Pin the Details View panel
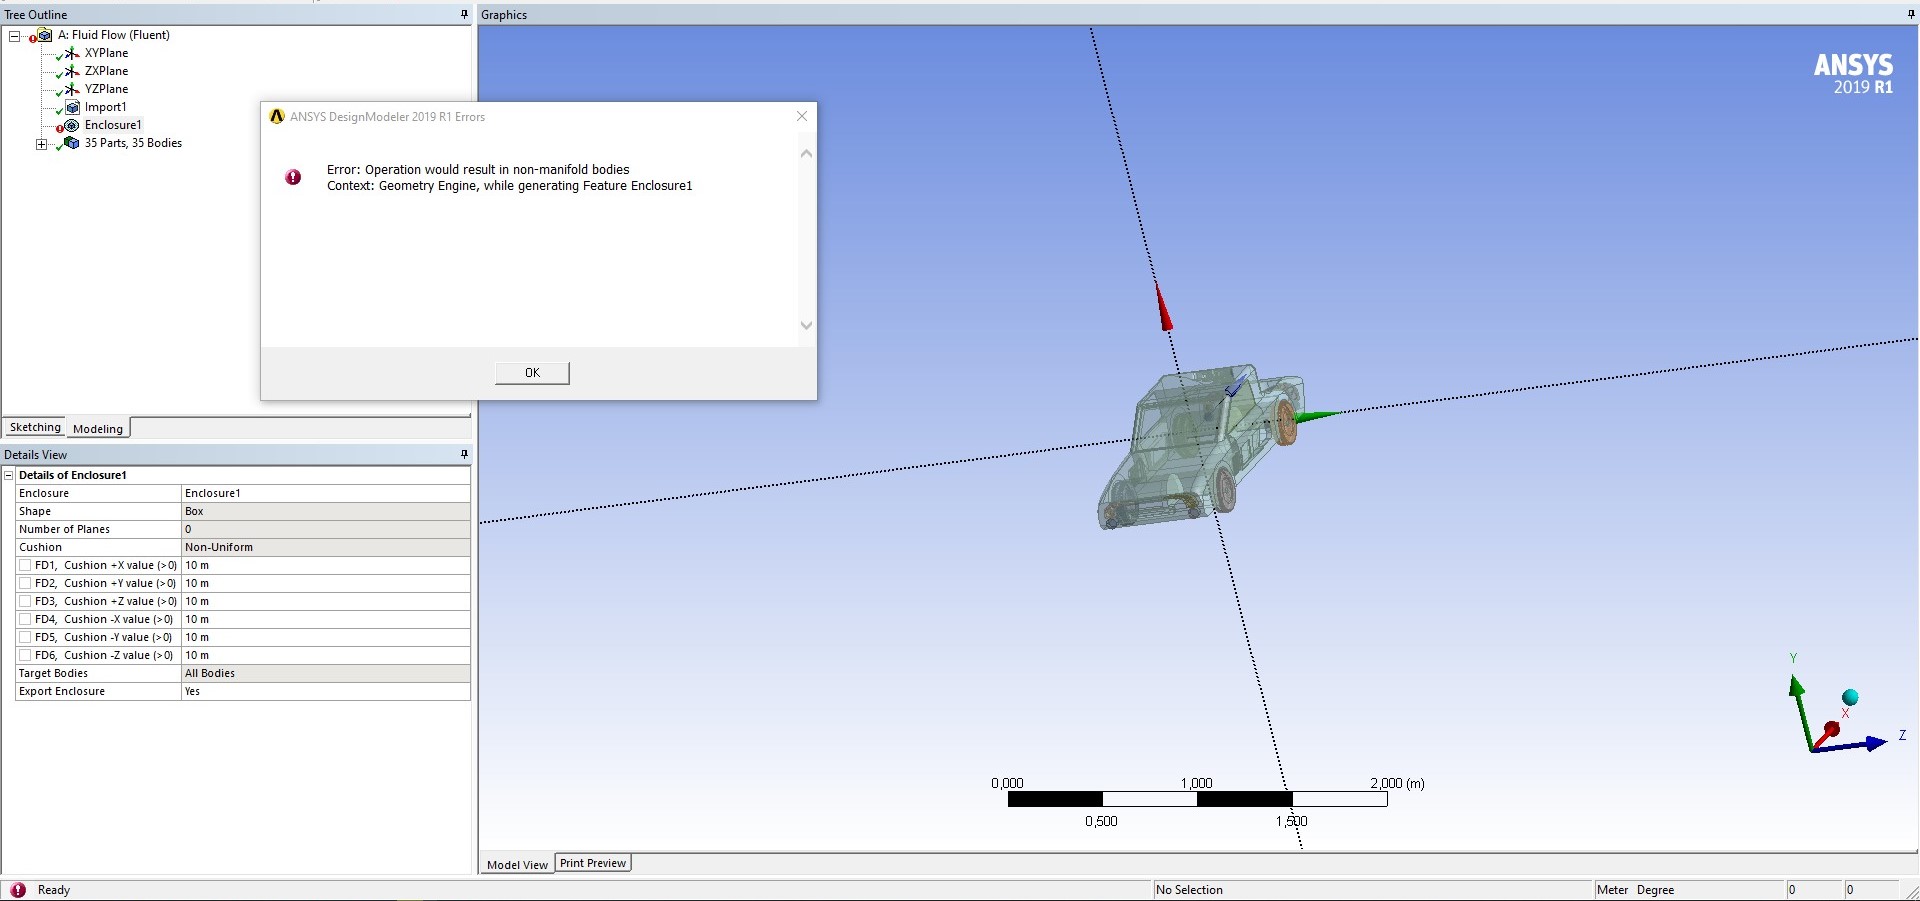The width and height of the screenshot is (1920, 901). (464, 454)
